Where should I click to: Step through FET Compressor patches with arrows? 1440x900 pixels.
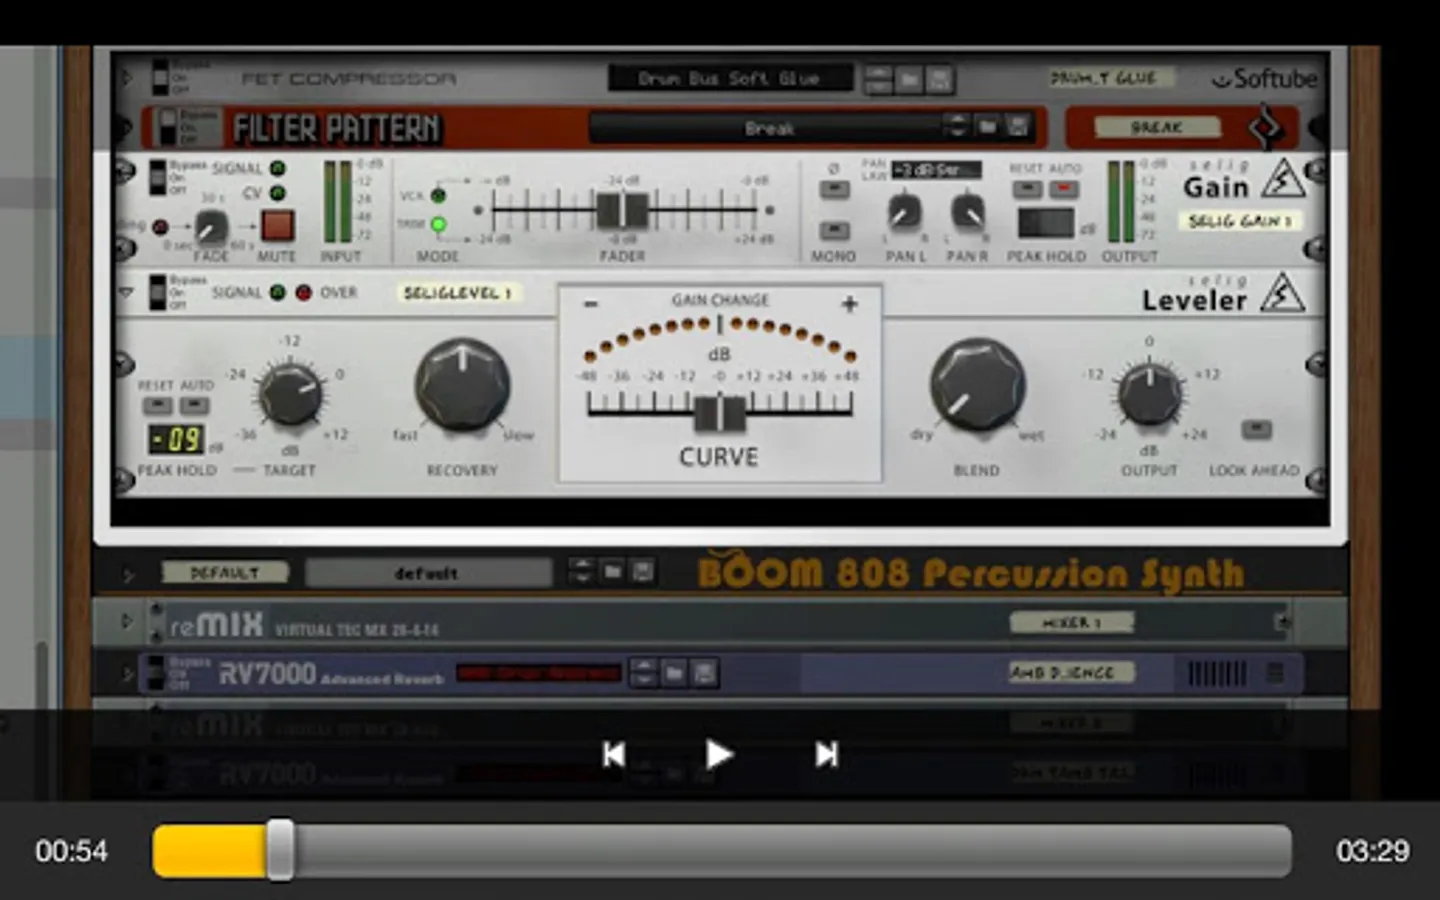[x=878, y=78]
